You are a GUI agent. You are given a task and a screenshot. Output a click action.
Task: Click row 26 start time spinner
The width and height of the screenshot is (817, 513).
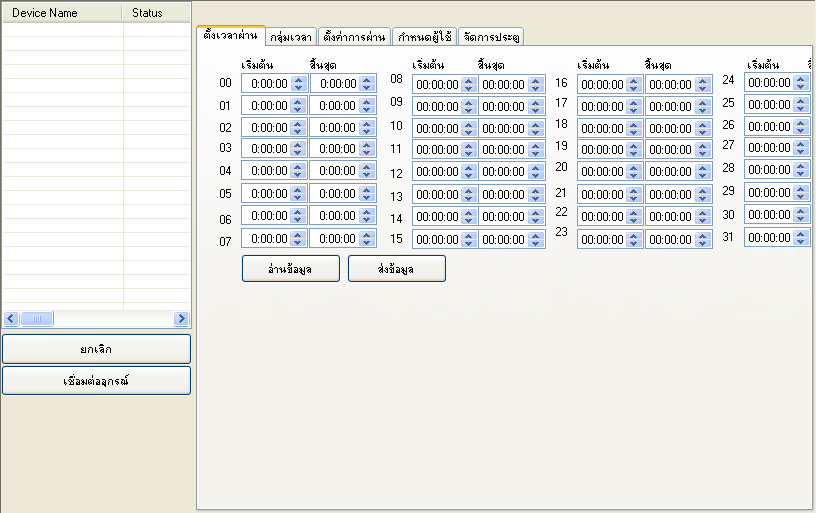(801, 126)
